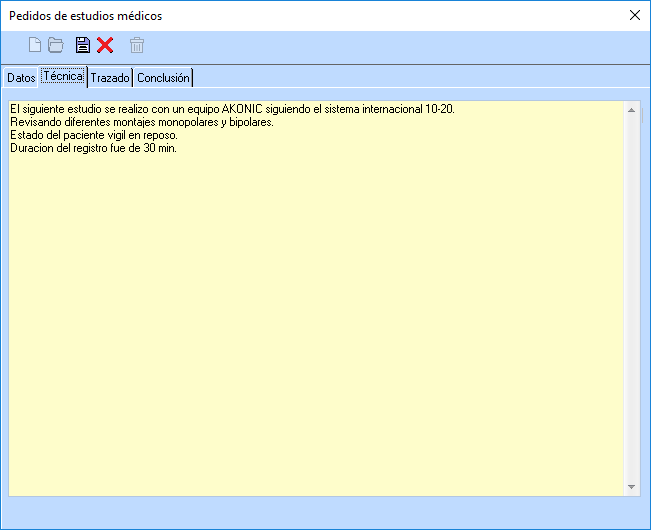Go to the Conclusión tab

[x=163, y=78]
